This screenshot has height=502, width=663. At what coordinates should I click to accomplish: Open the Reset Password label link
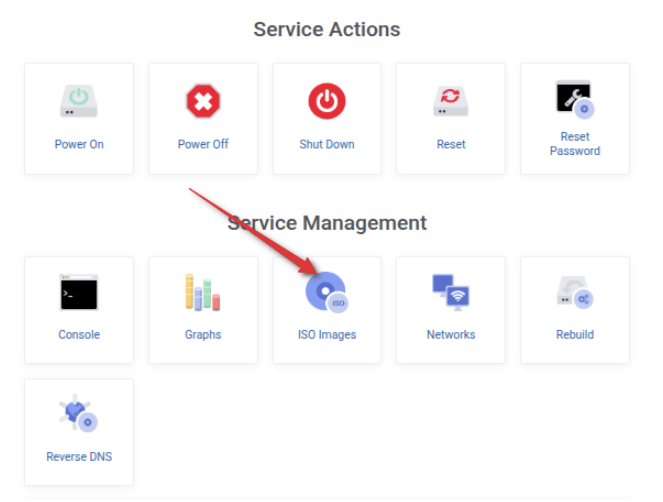575,144
